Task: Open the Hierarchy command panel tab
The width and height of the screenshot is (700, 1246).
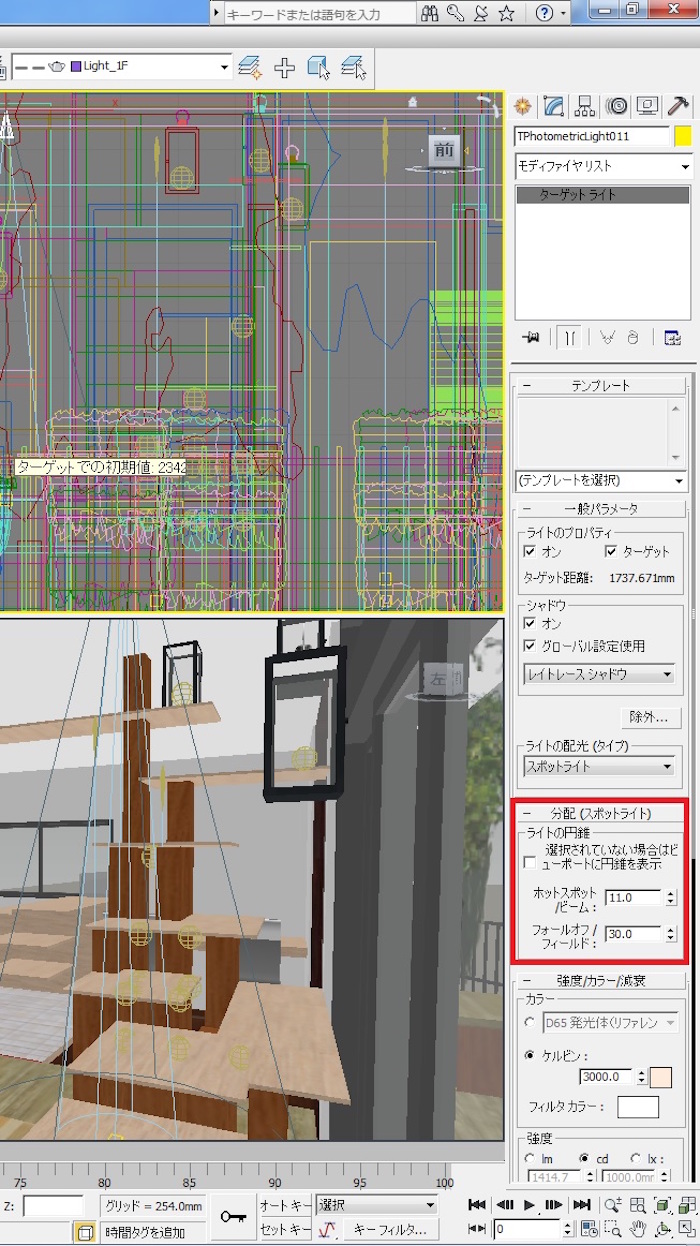Action: 585,106
